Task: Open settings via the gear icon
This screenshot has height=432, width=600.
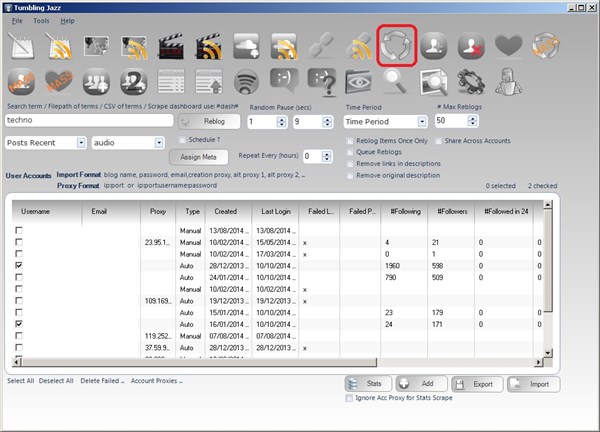Action: (x=471, y=82)
